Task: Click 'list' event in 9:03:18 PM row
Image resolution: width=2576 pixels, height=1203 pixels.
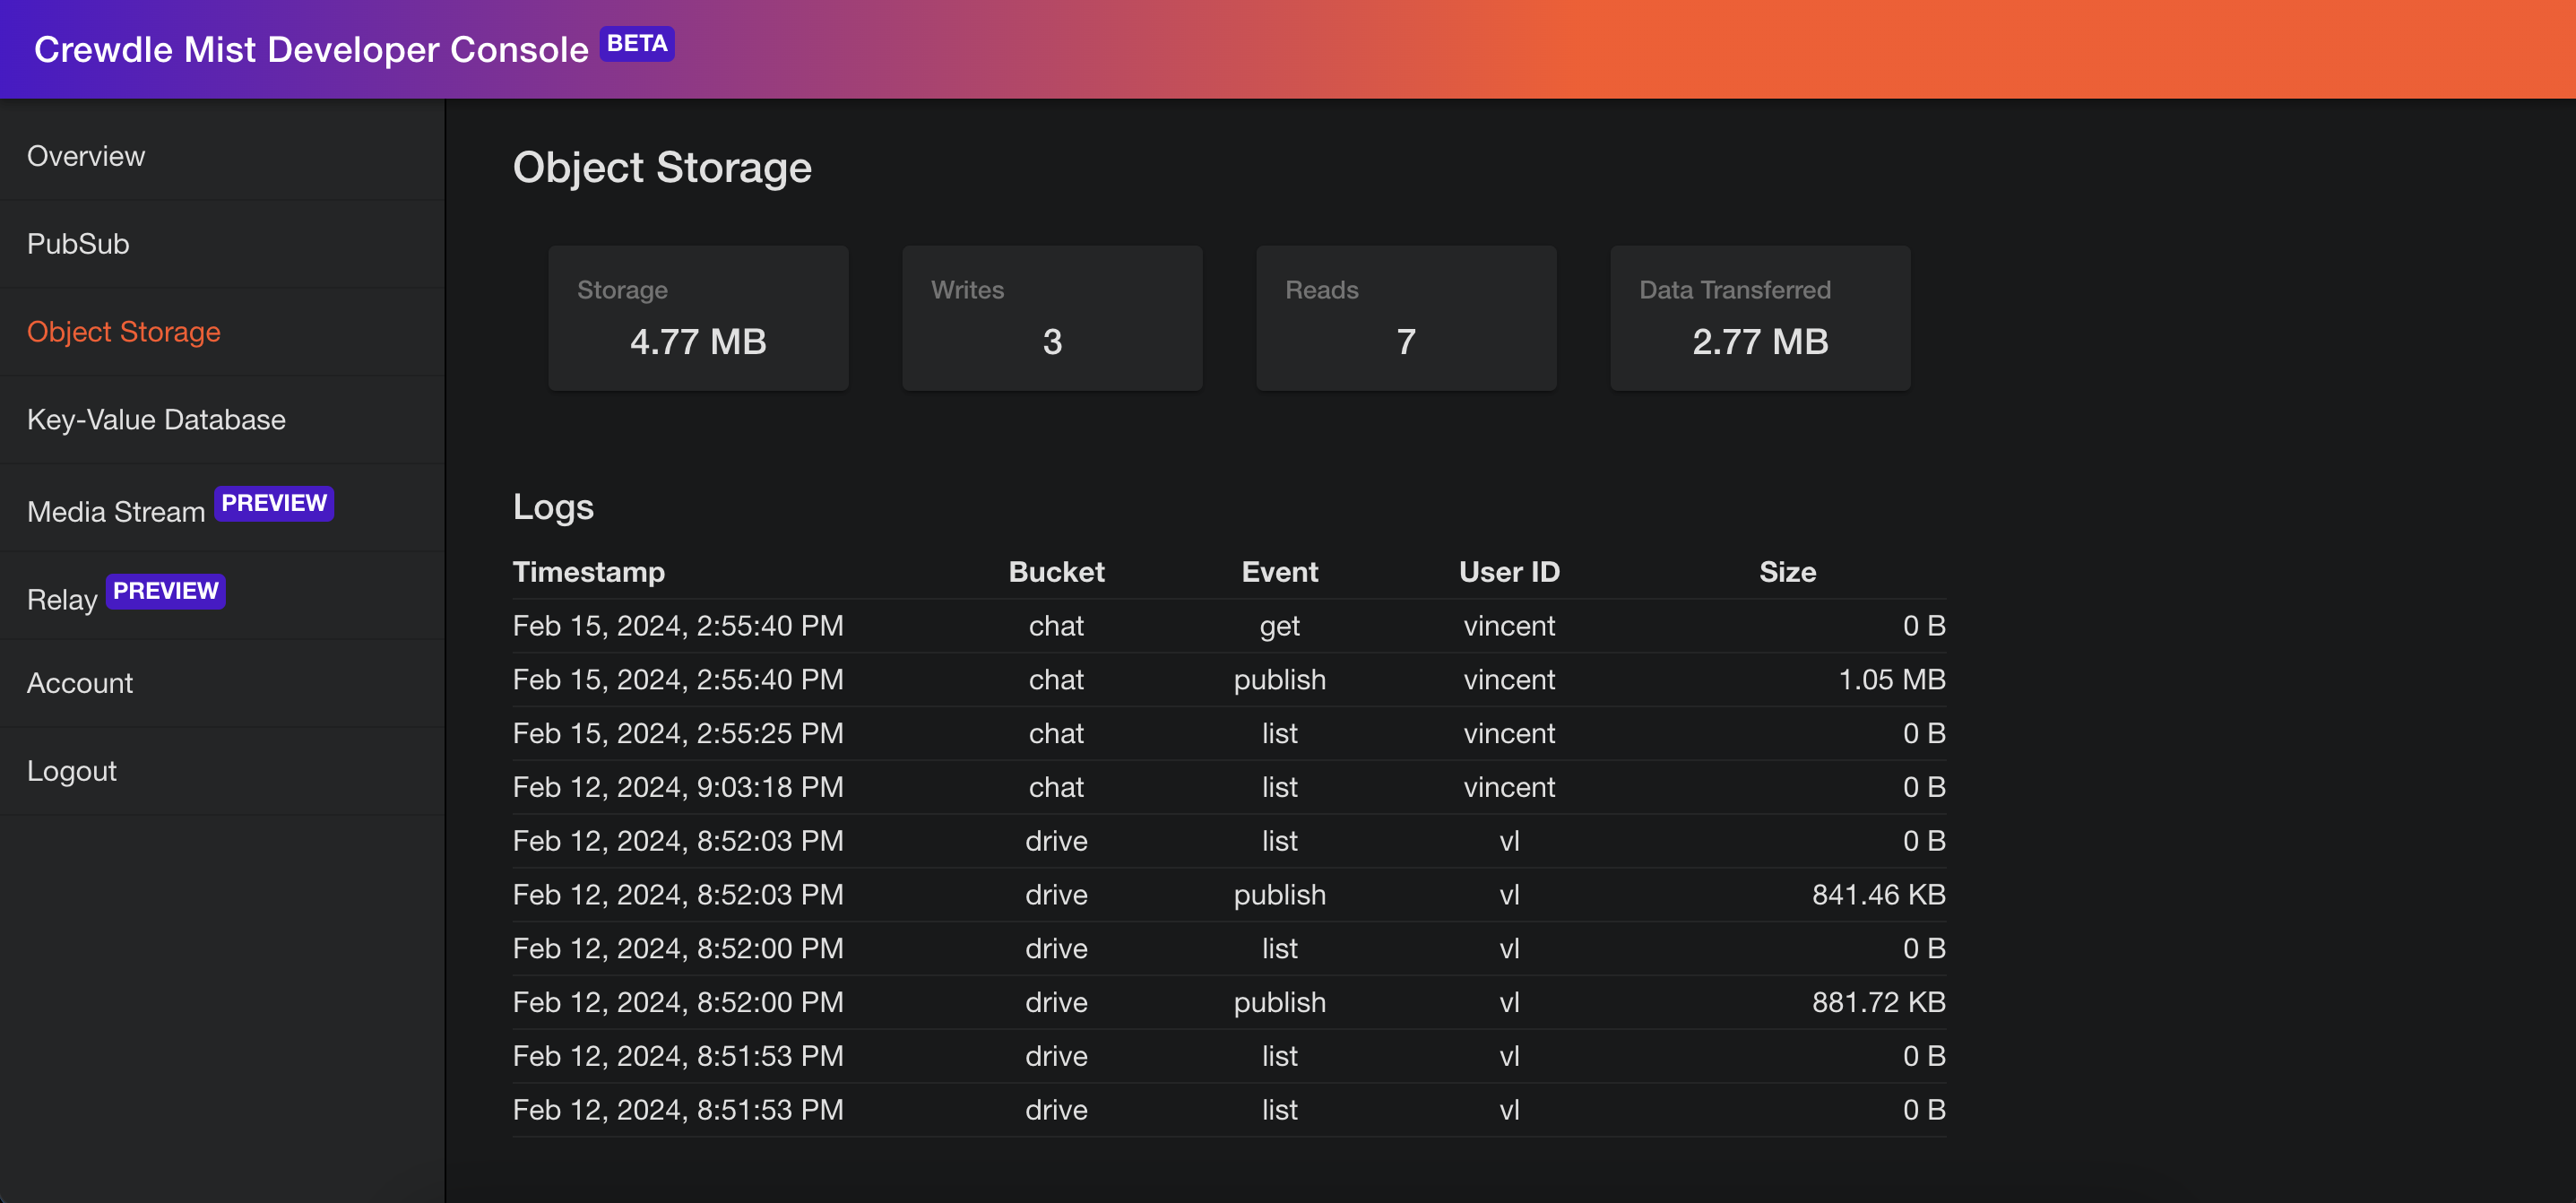Action: pos(1280,788)
